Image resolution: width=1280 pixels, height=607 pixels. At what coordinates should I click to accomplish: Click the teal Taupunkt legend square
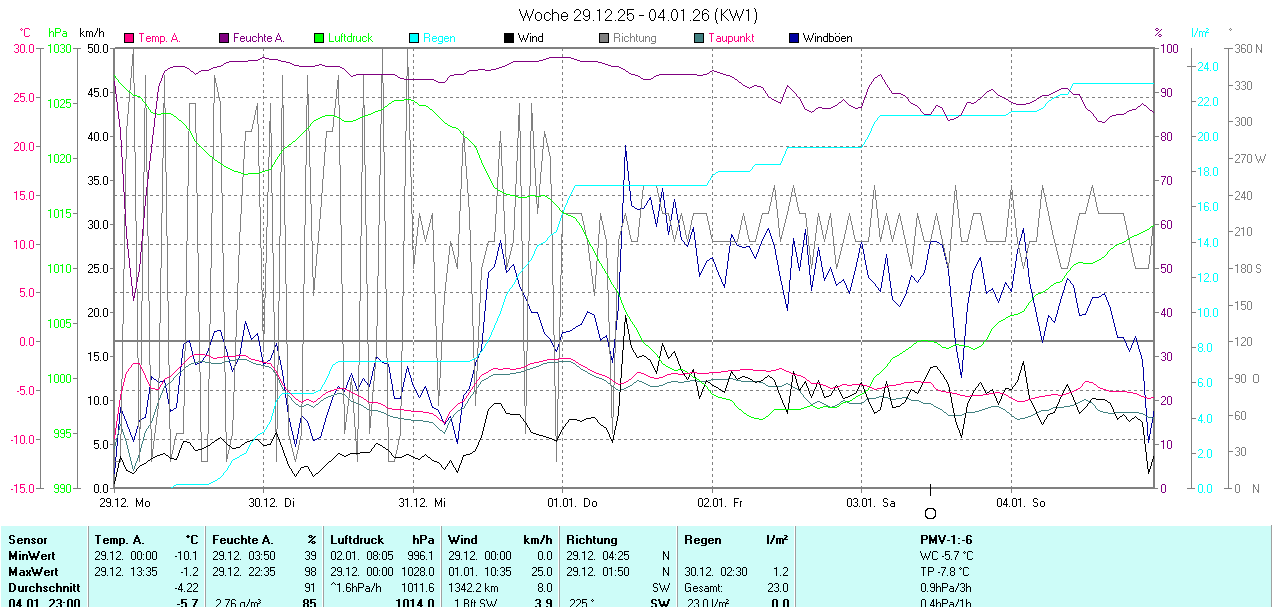[699, 38]
